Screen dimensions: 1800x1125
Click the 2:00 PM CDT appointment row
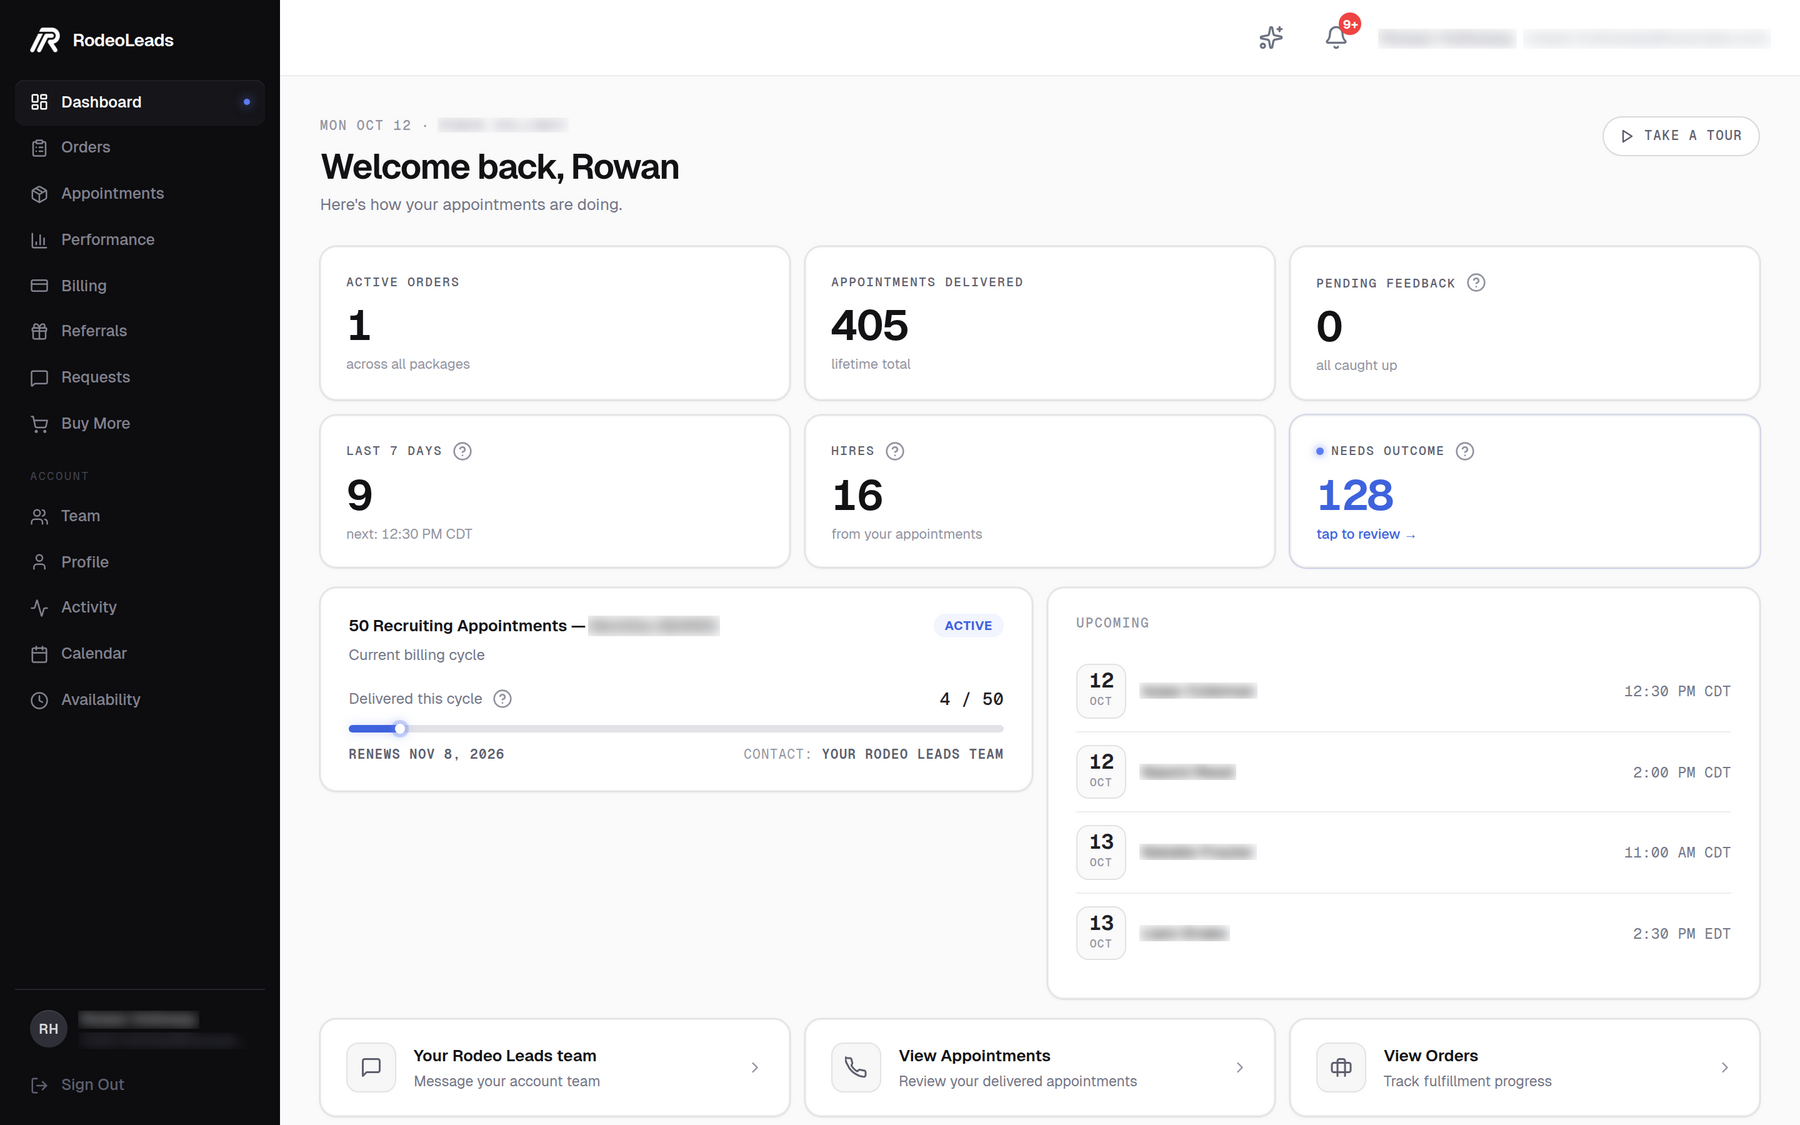(x=1403, y=772)
